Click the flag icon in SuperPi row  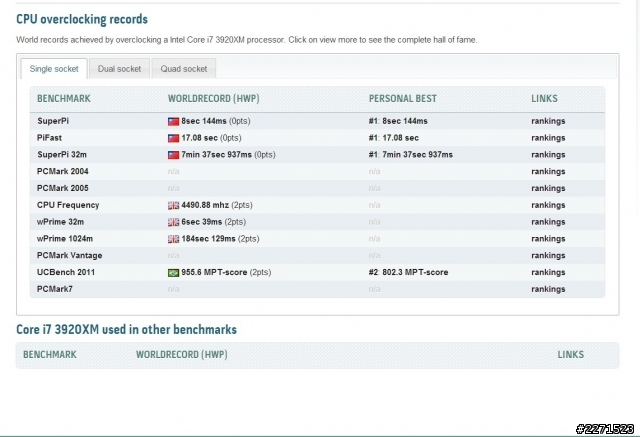pos(173,121)
